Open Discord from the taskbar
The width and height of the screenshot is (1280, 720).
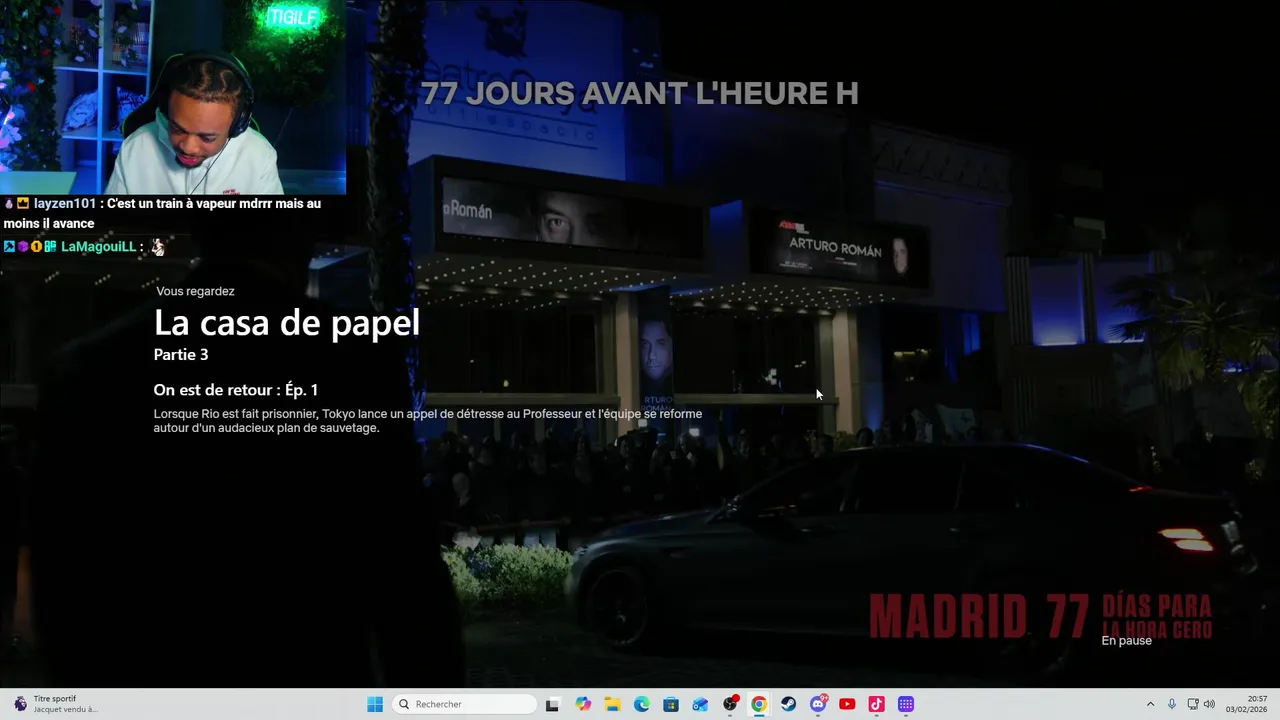point(818,704)
